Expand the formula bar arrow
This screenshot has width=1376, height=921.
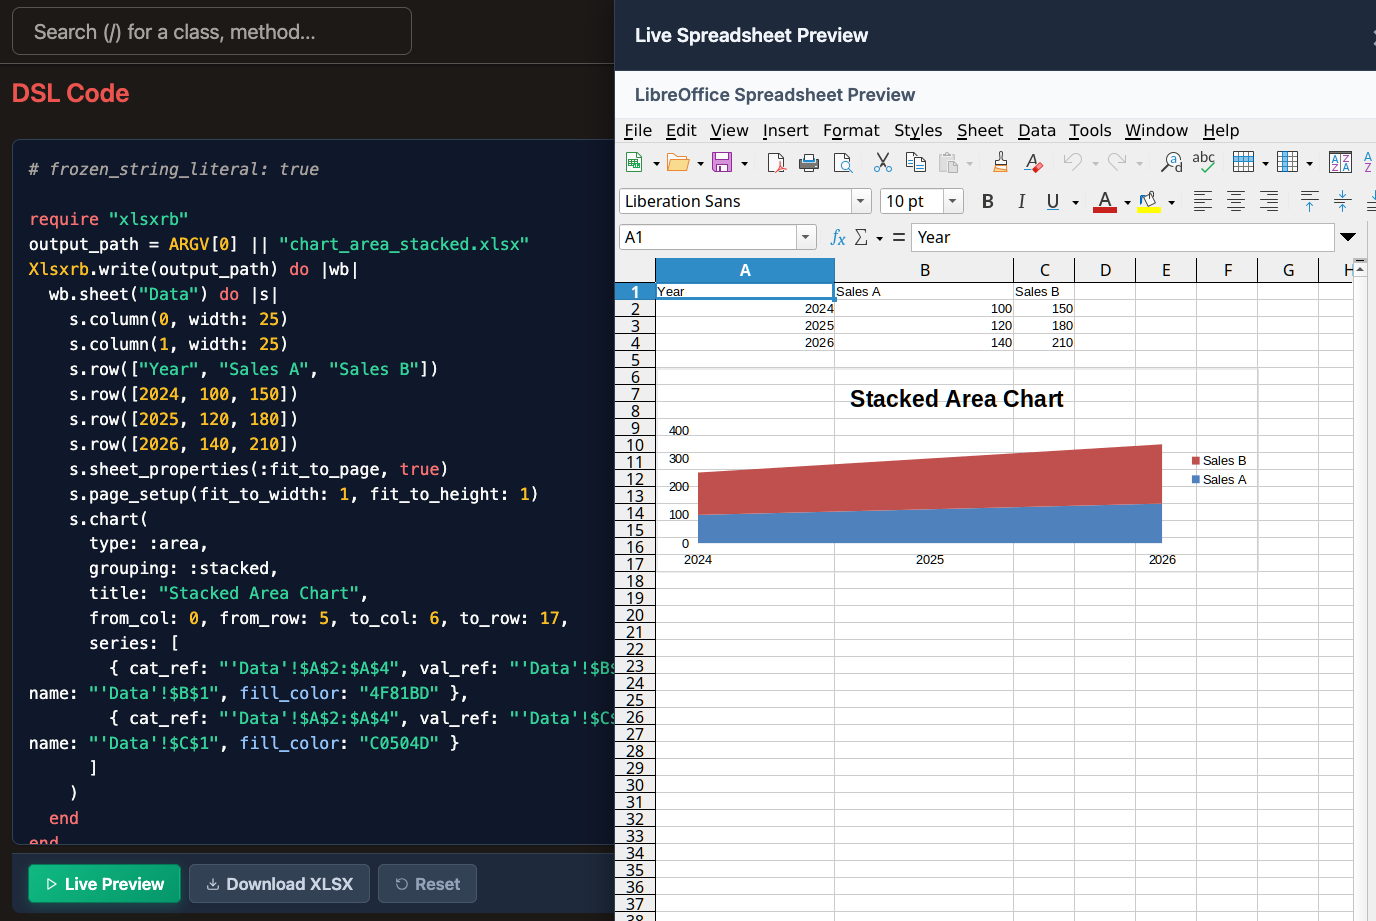pyautogui.click(x=1348, y=237)
